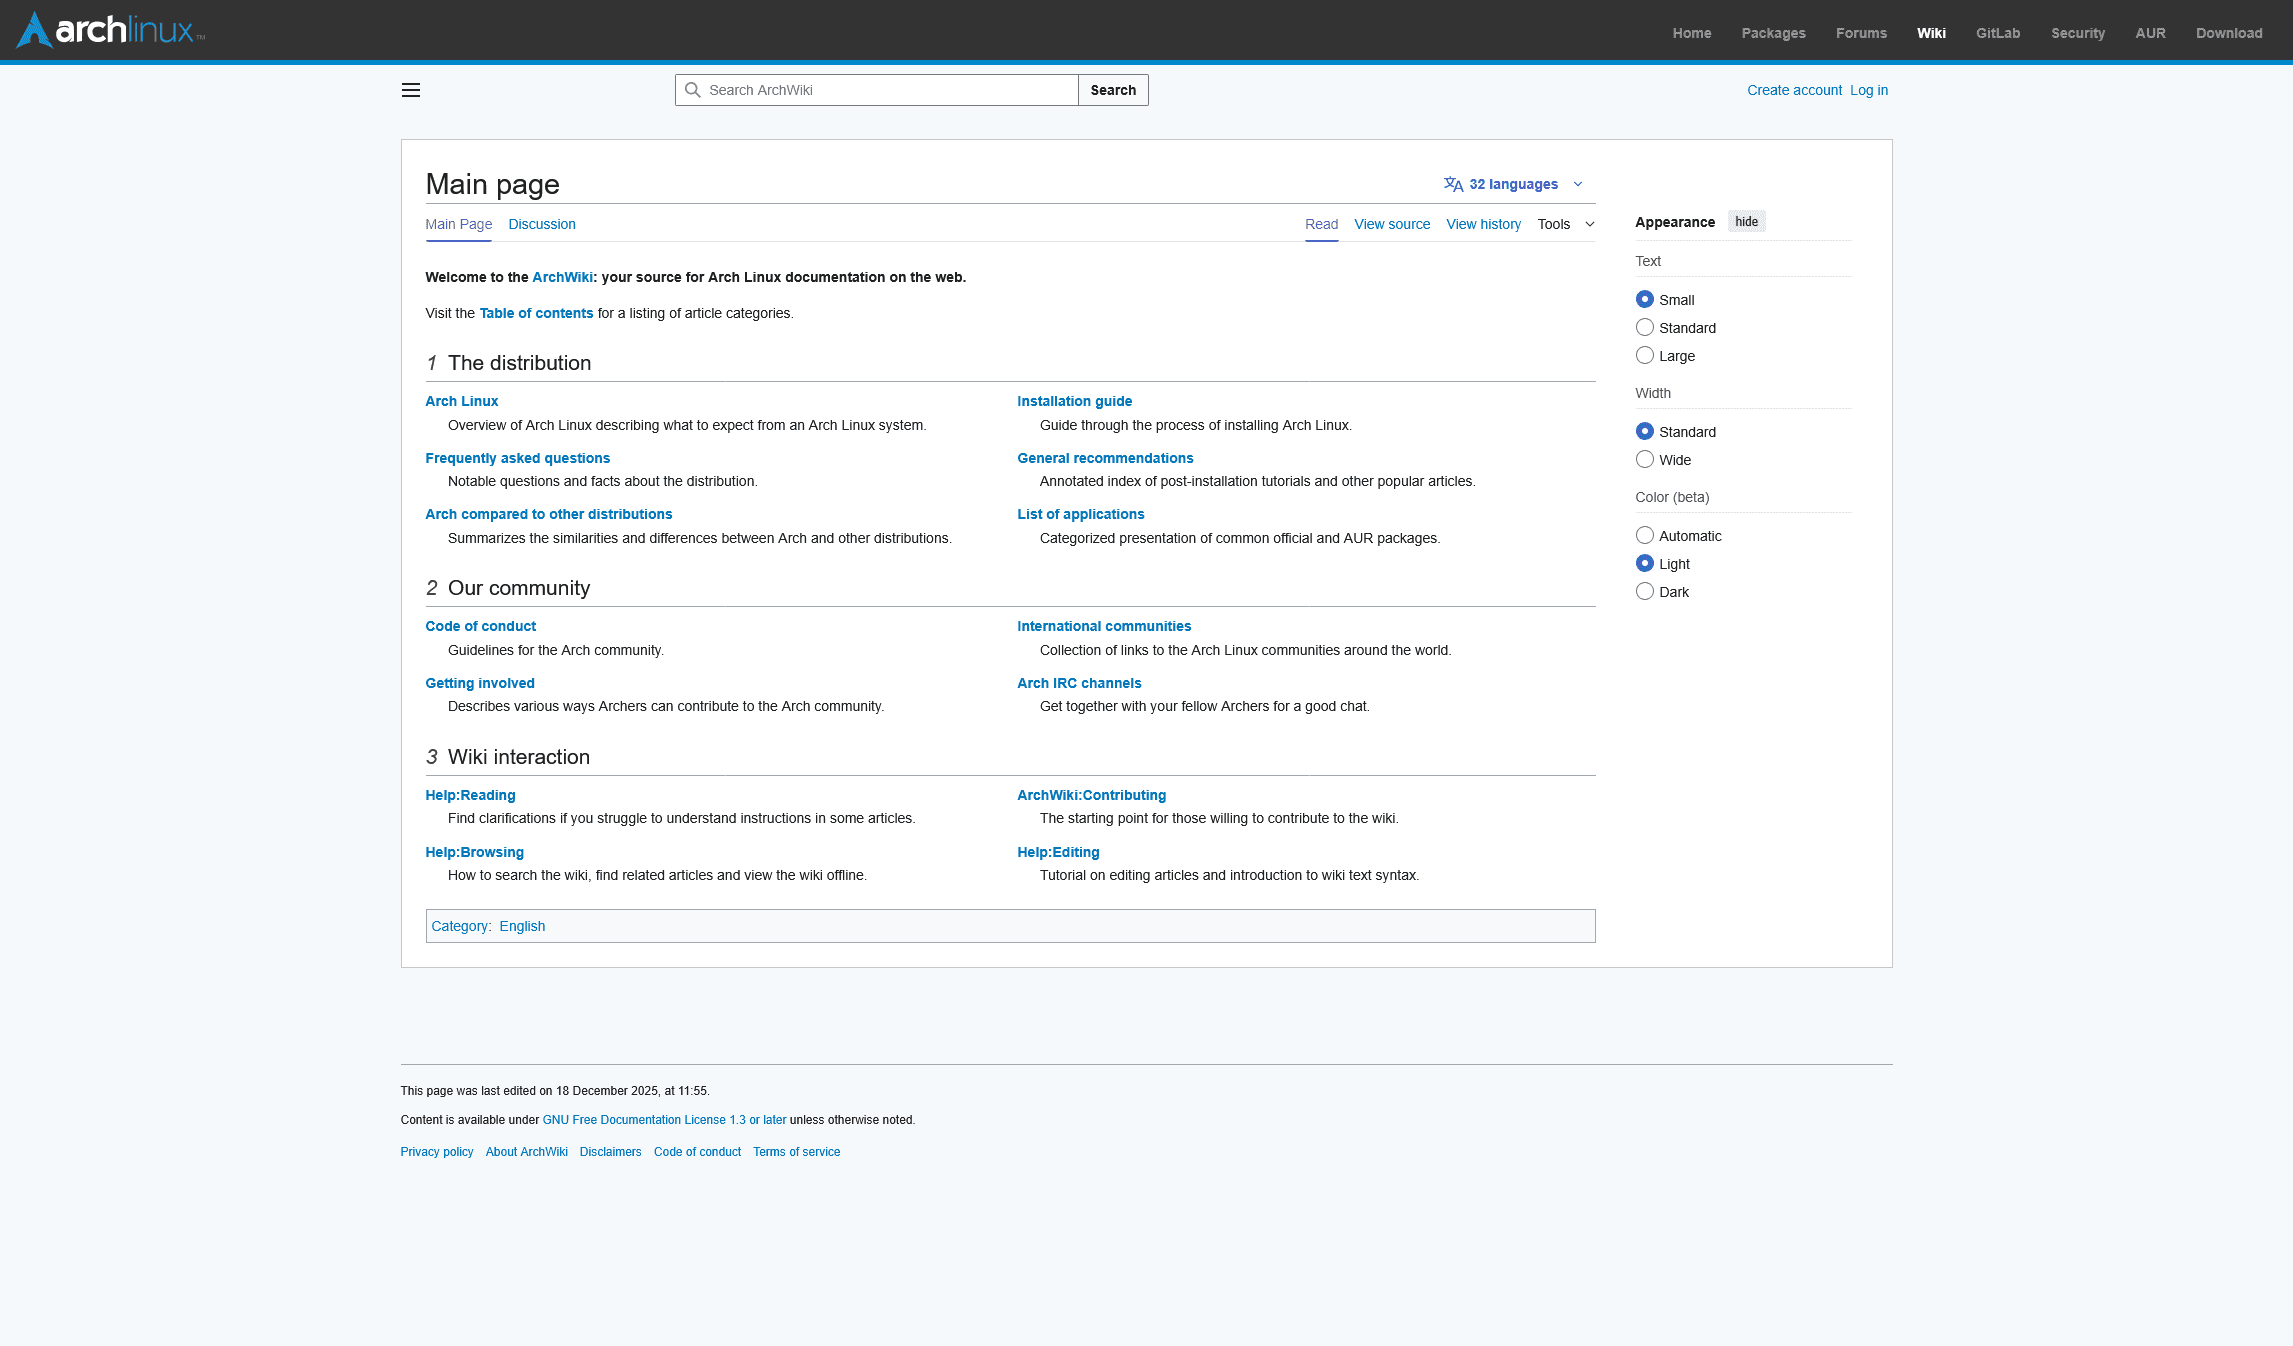Open Code of conduct article link
2293x1346 pixels.
coord(481,626)
